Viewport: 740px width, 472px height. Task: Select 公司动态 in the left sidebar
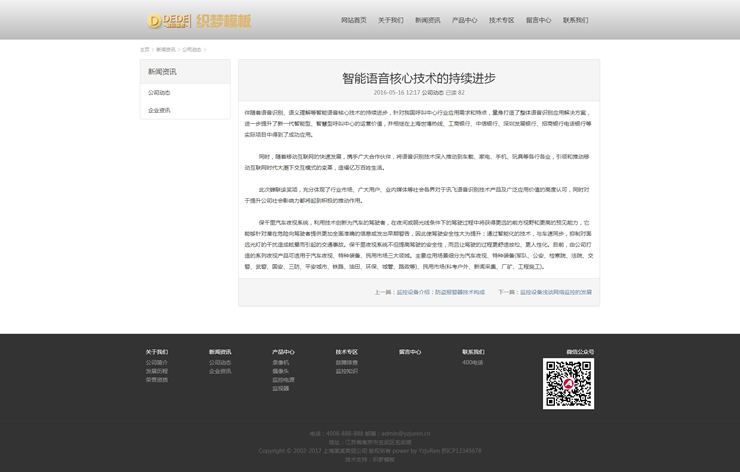click(x=159, y=92)
